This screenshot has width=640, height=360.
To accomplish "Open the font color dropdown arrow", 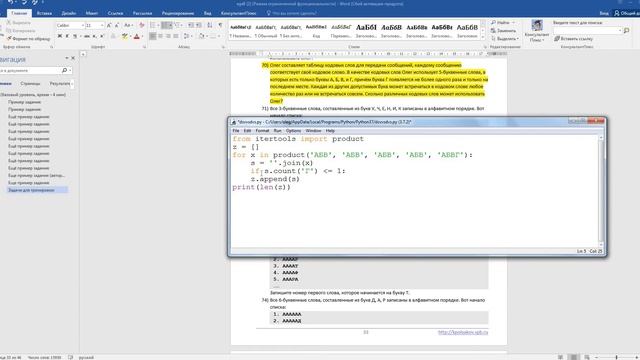I will point(142,36).
